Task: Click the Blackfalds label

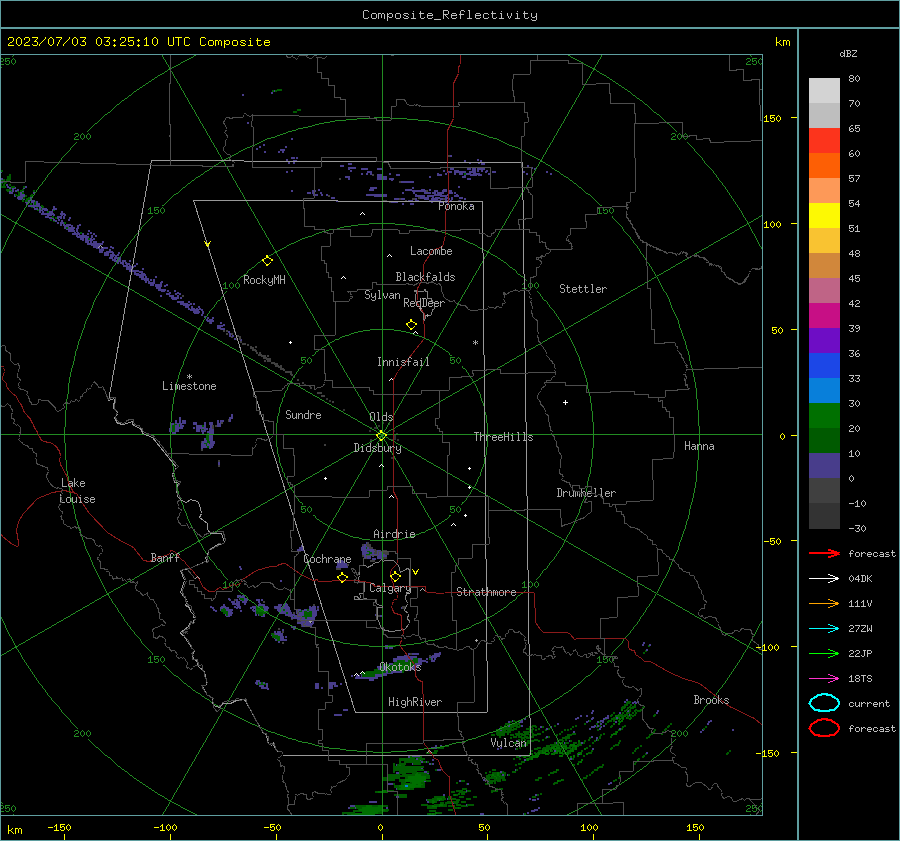Action: (425, 277)
